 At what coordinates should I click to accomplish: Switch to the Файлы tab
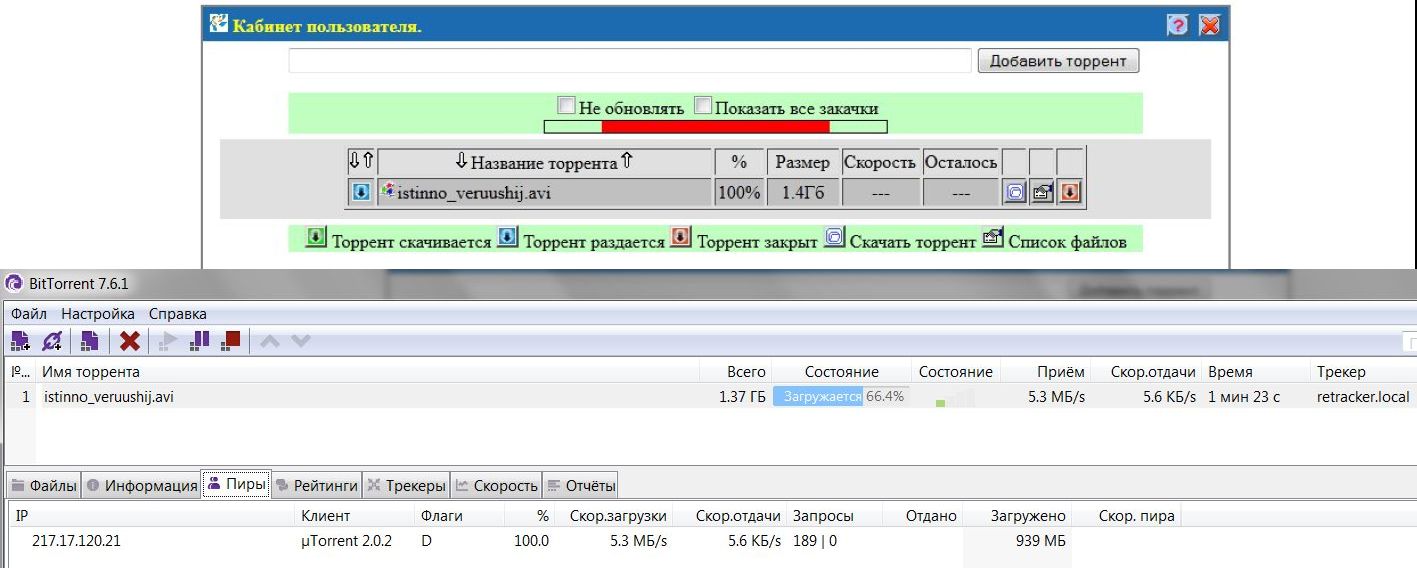pyautogui.click(x=43, y=486)
